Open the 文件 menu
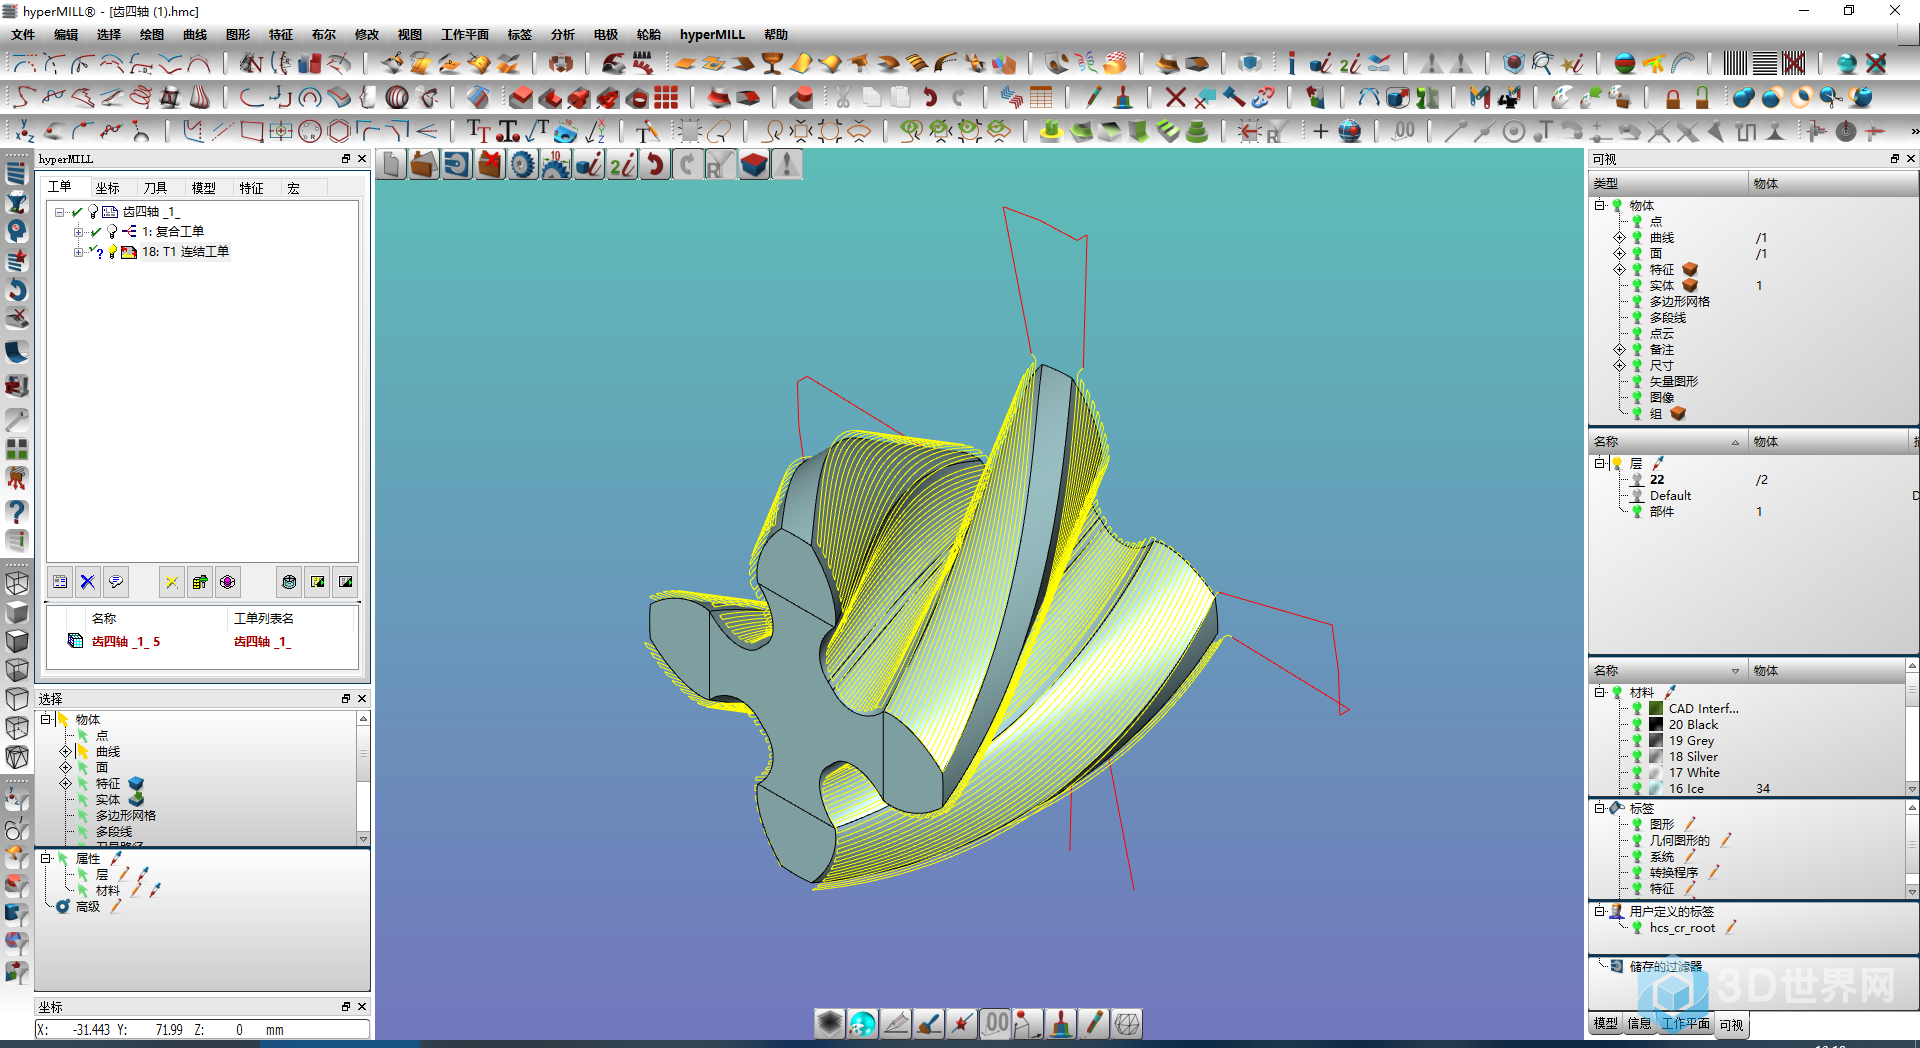The image size is (1920, 1048). tap(23, 34)
